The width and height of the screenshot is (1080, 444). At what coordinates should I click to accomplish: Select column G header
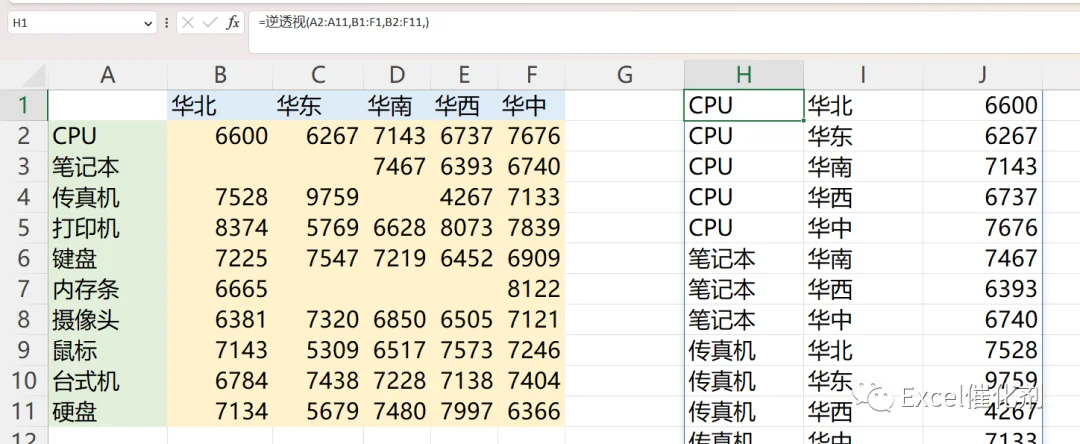(625, 74)
